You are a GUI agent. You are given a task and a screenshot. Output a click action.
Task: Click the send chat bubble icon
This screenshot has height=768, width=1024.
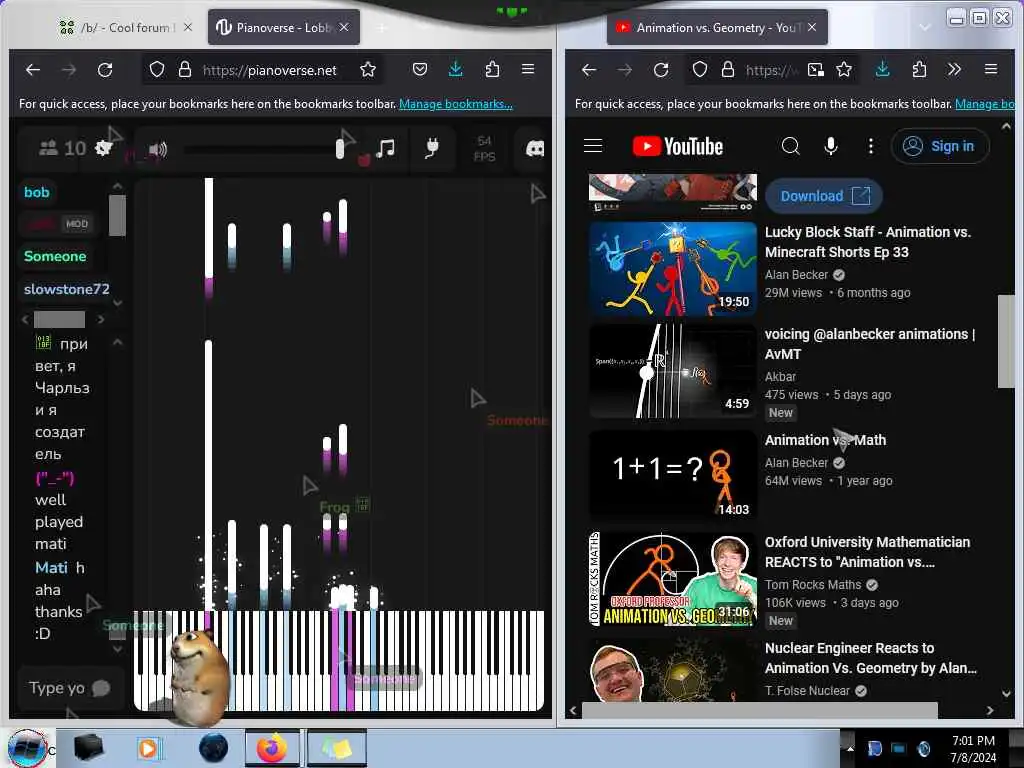(101, 688)
